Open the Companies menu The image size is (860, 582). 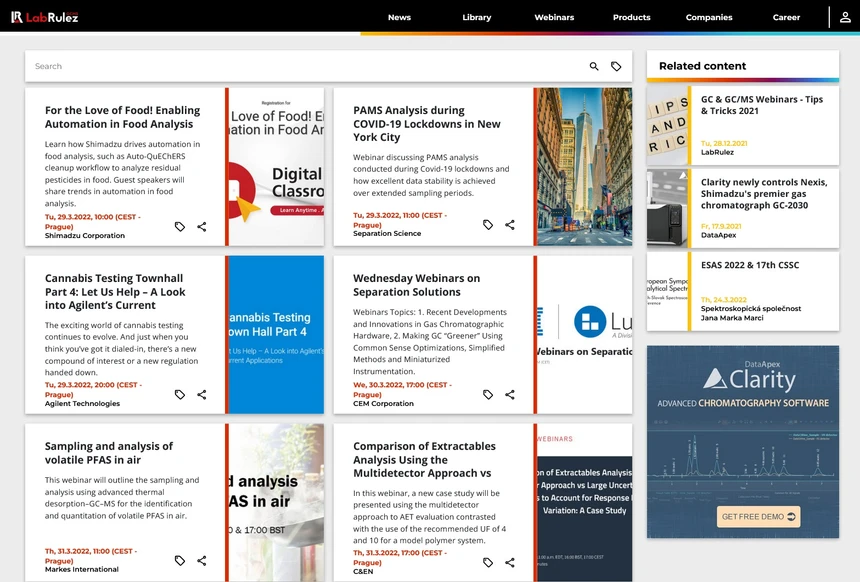click(709, 17)
